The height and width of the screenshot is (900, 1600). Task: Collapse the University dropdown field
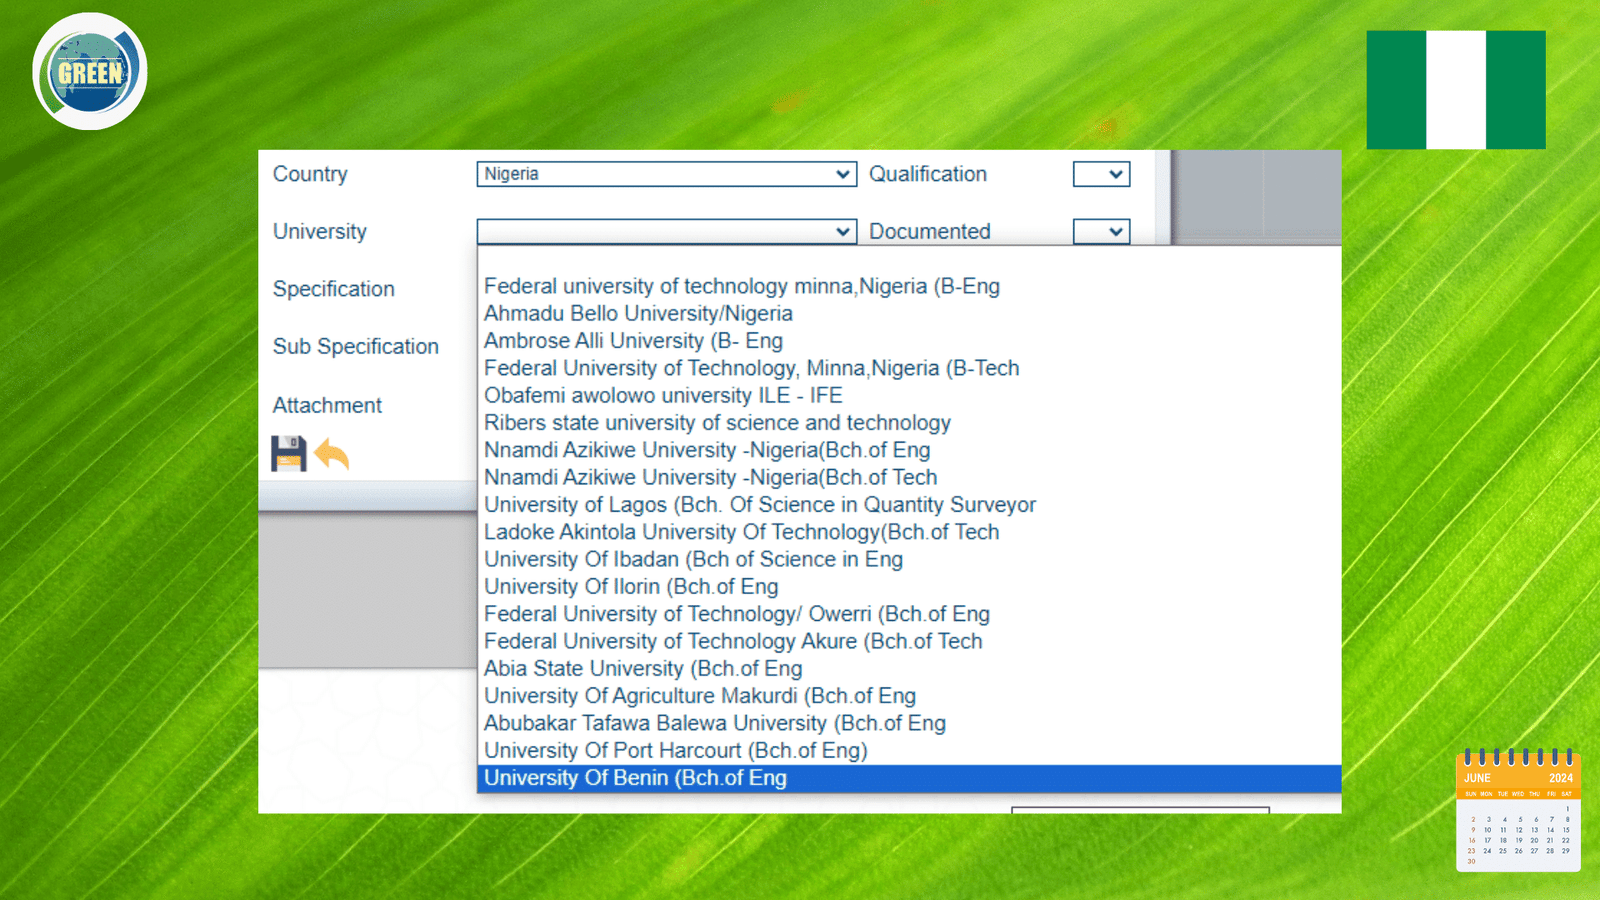[666, 232]
